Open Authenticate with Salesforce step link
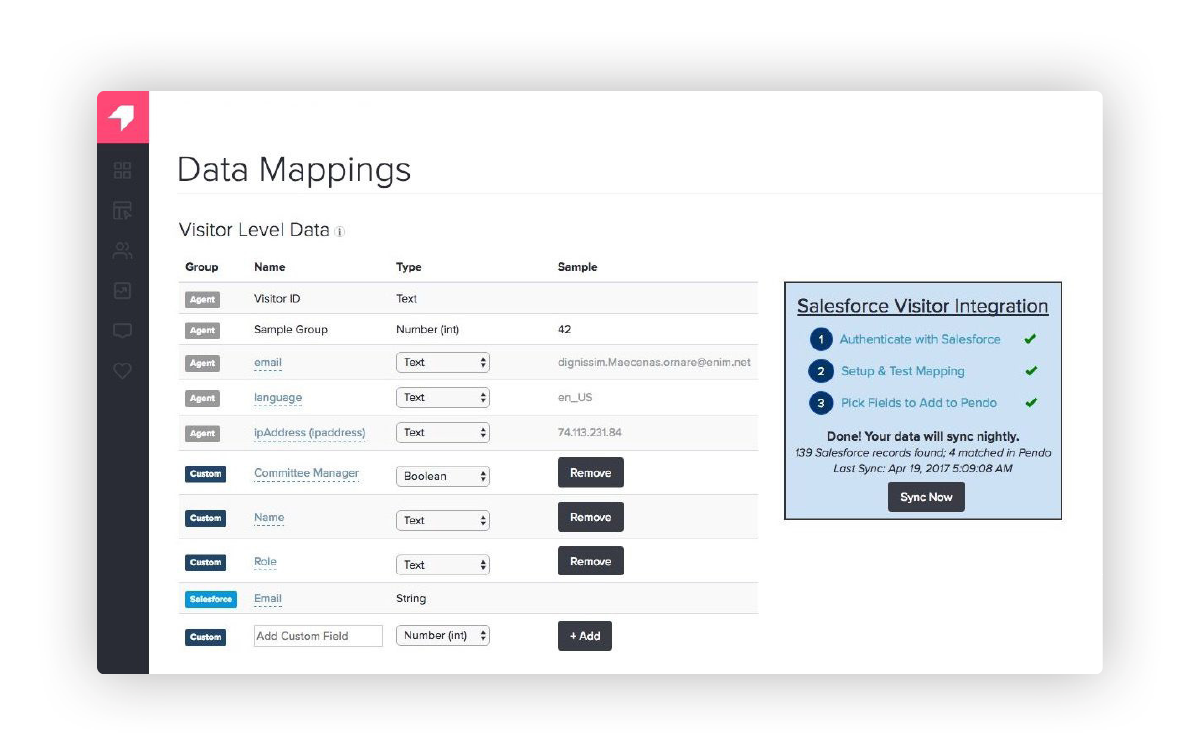Image resolution: width=1200 pixels, height=747 pixels. pyautogui.click(x=919, y=339)
